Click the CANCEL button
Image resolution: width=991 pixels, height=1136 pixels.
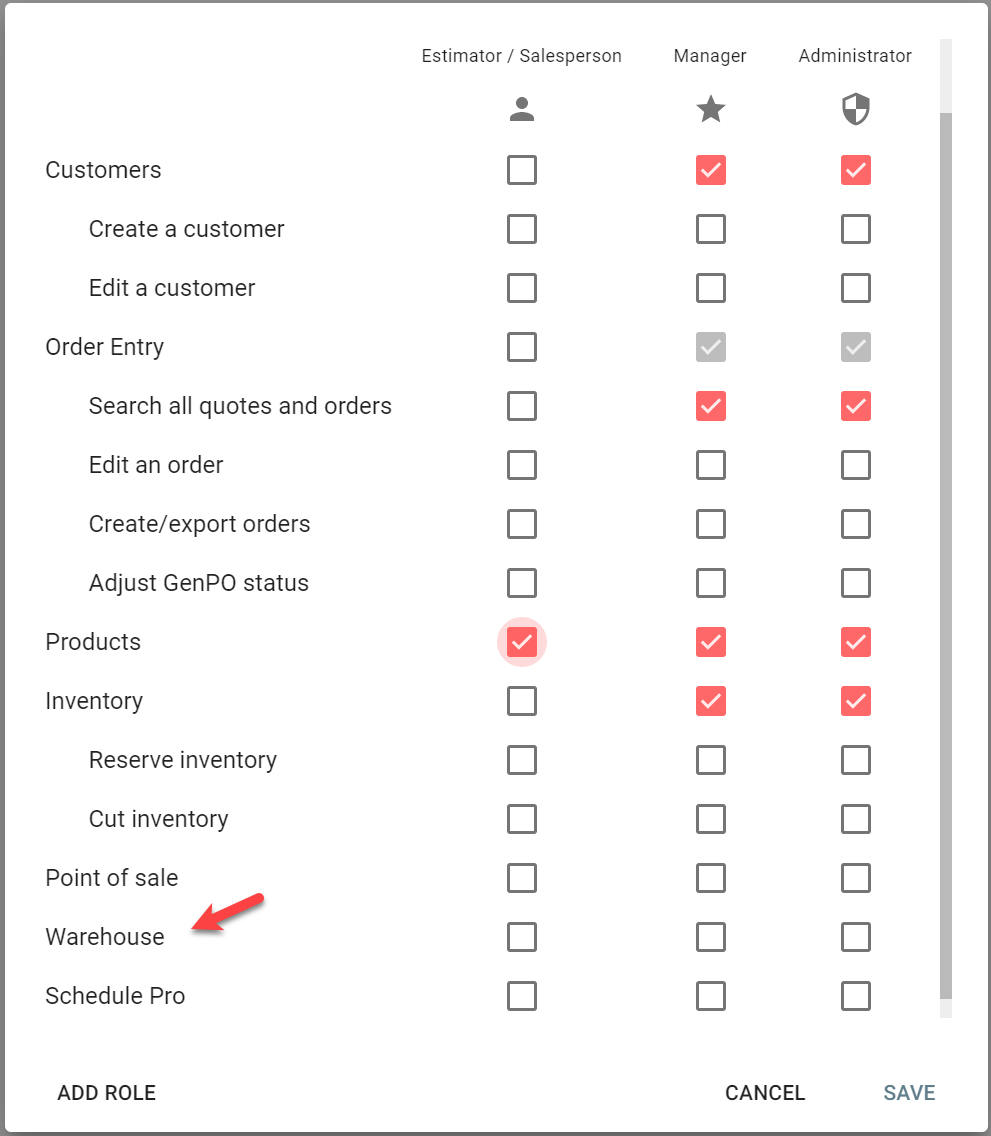[x=765, y=1093]
